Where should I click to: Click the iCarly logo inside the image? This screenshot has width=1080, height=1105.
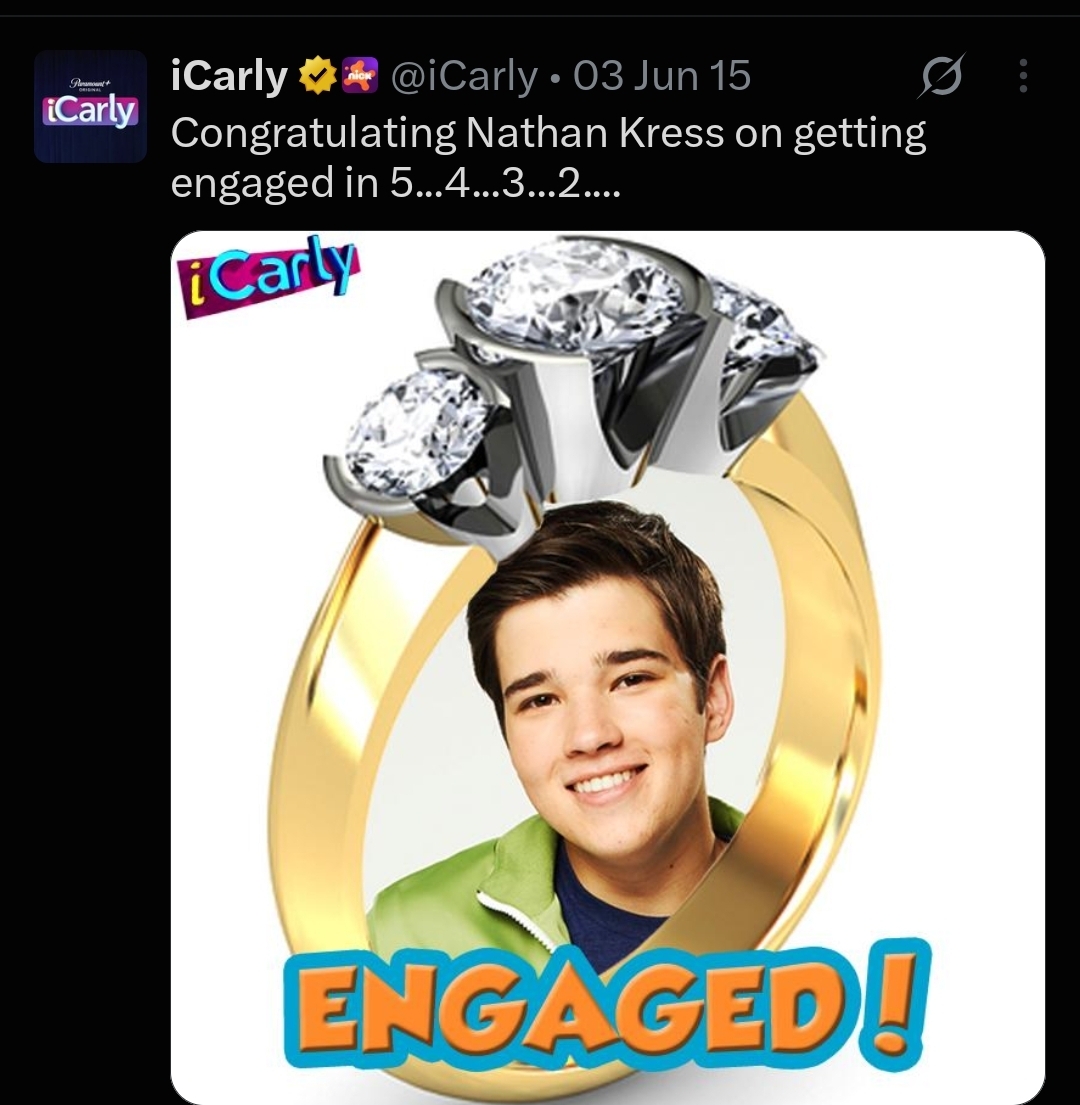tap(268, 277)
